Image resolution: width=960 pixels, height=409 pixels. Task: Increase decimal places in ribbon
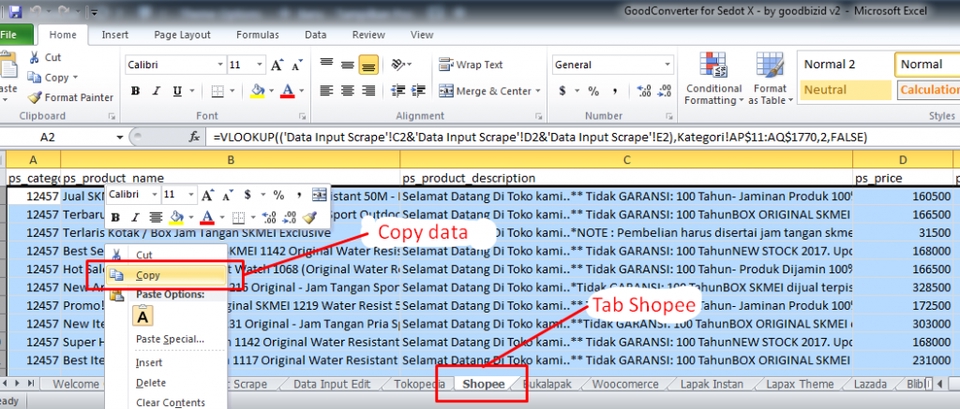pyautogui.click(x=643, y=91)
